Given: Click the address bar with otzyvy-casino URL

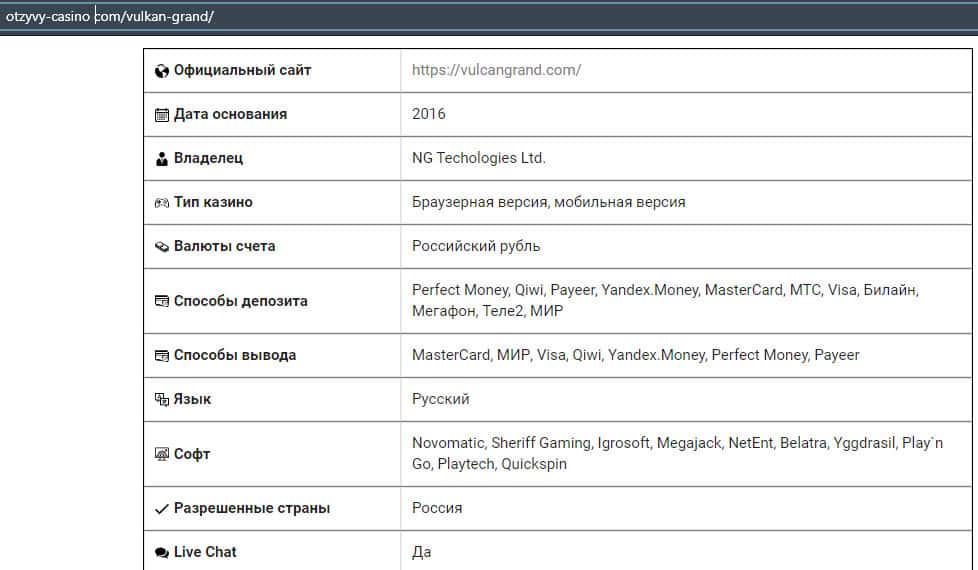Looking at the screenshot, I should [489, 16].
